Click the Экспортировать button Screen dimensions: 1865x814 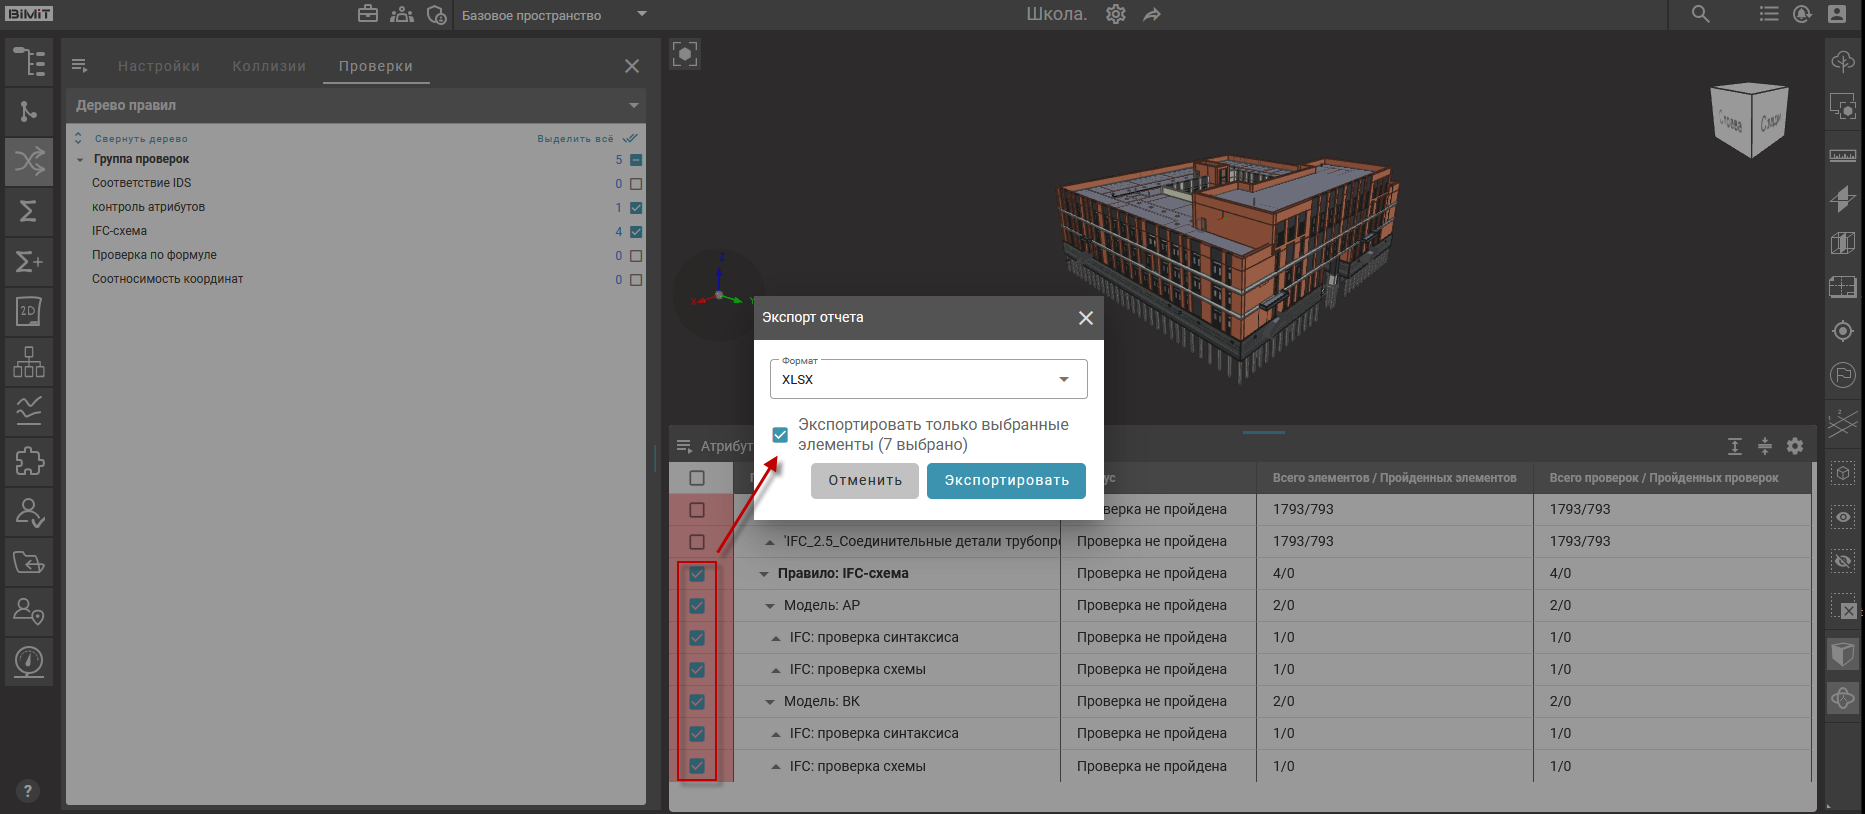tap(1006, 481)
